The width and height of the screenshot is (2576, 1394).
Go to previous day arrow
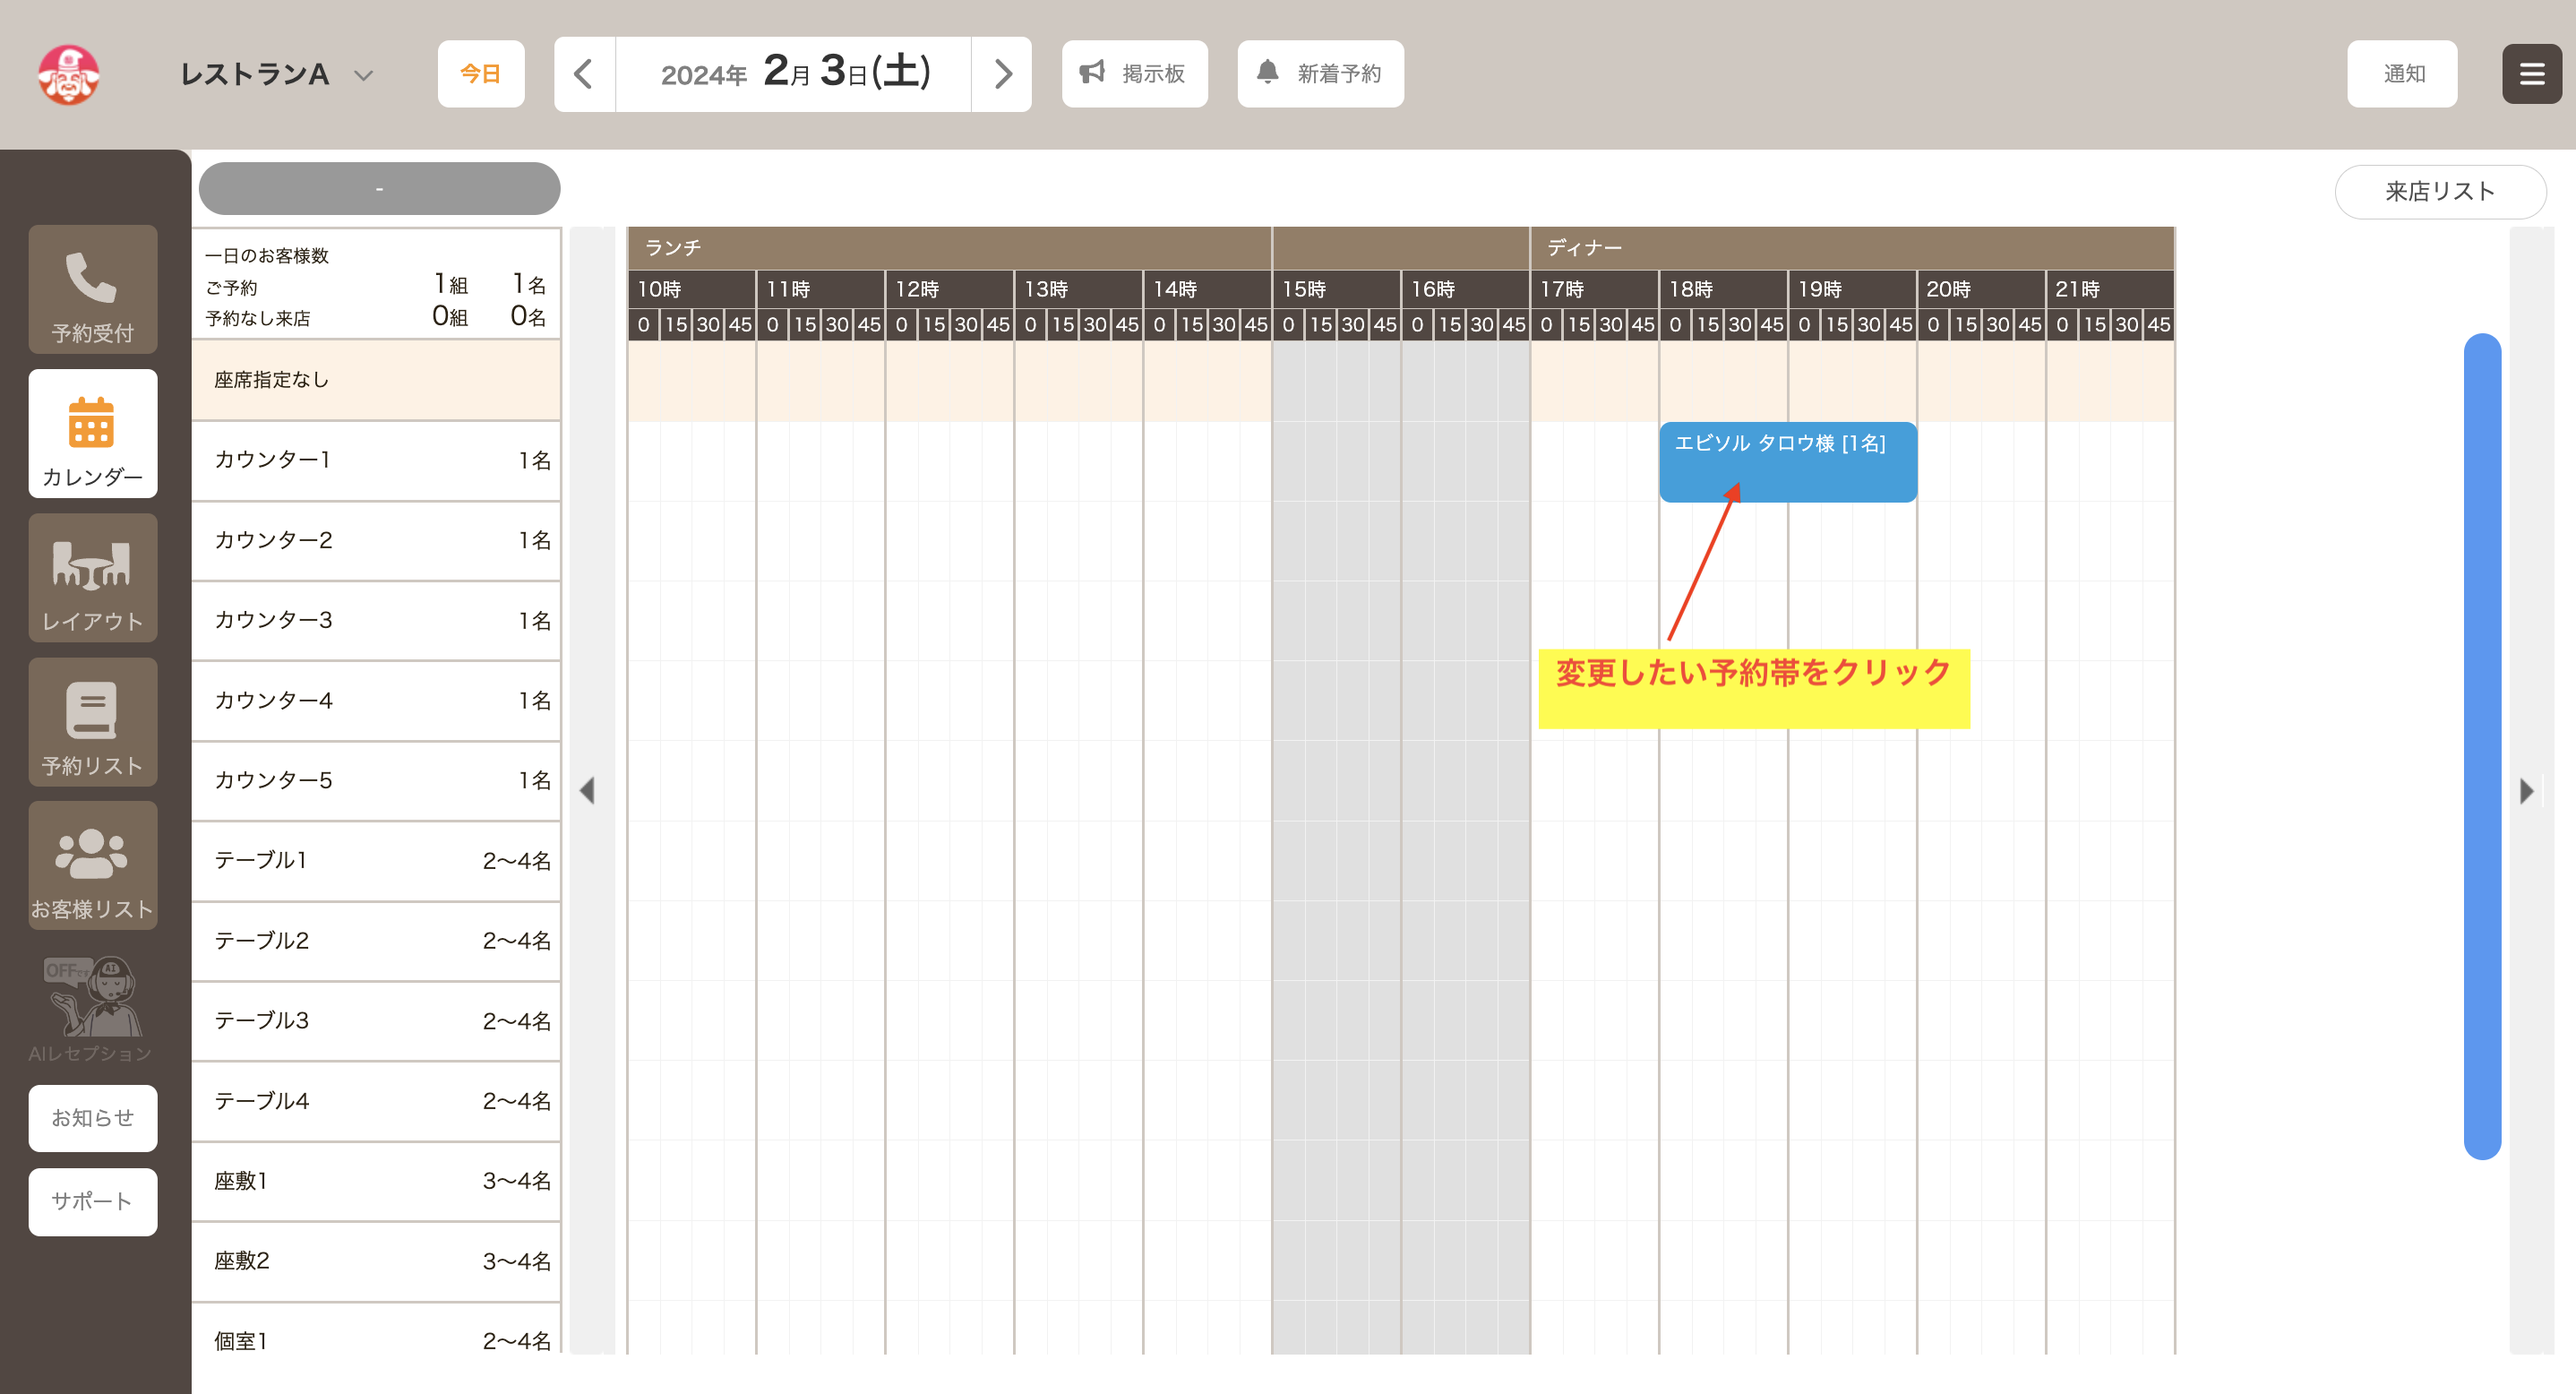tap(584, 74)
